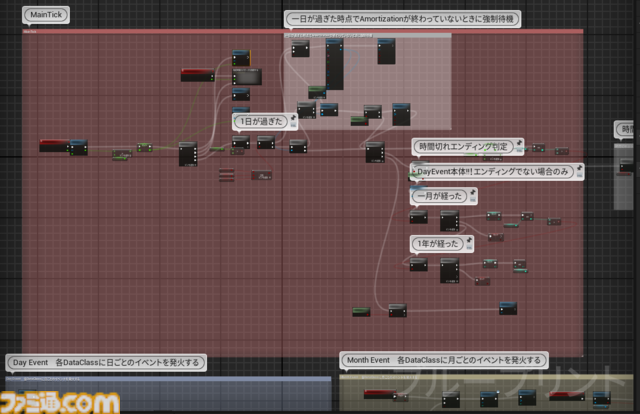Viewport: 640px width, 414px height.
Task: Select the "DayEvent本体" comment text
Action: tap(492, 172)
